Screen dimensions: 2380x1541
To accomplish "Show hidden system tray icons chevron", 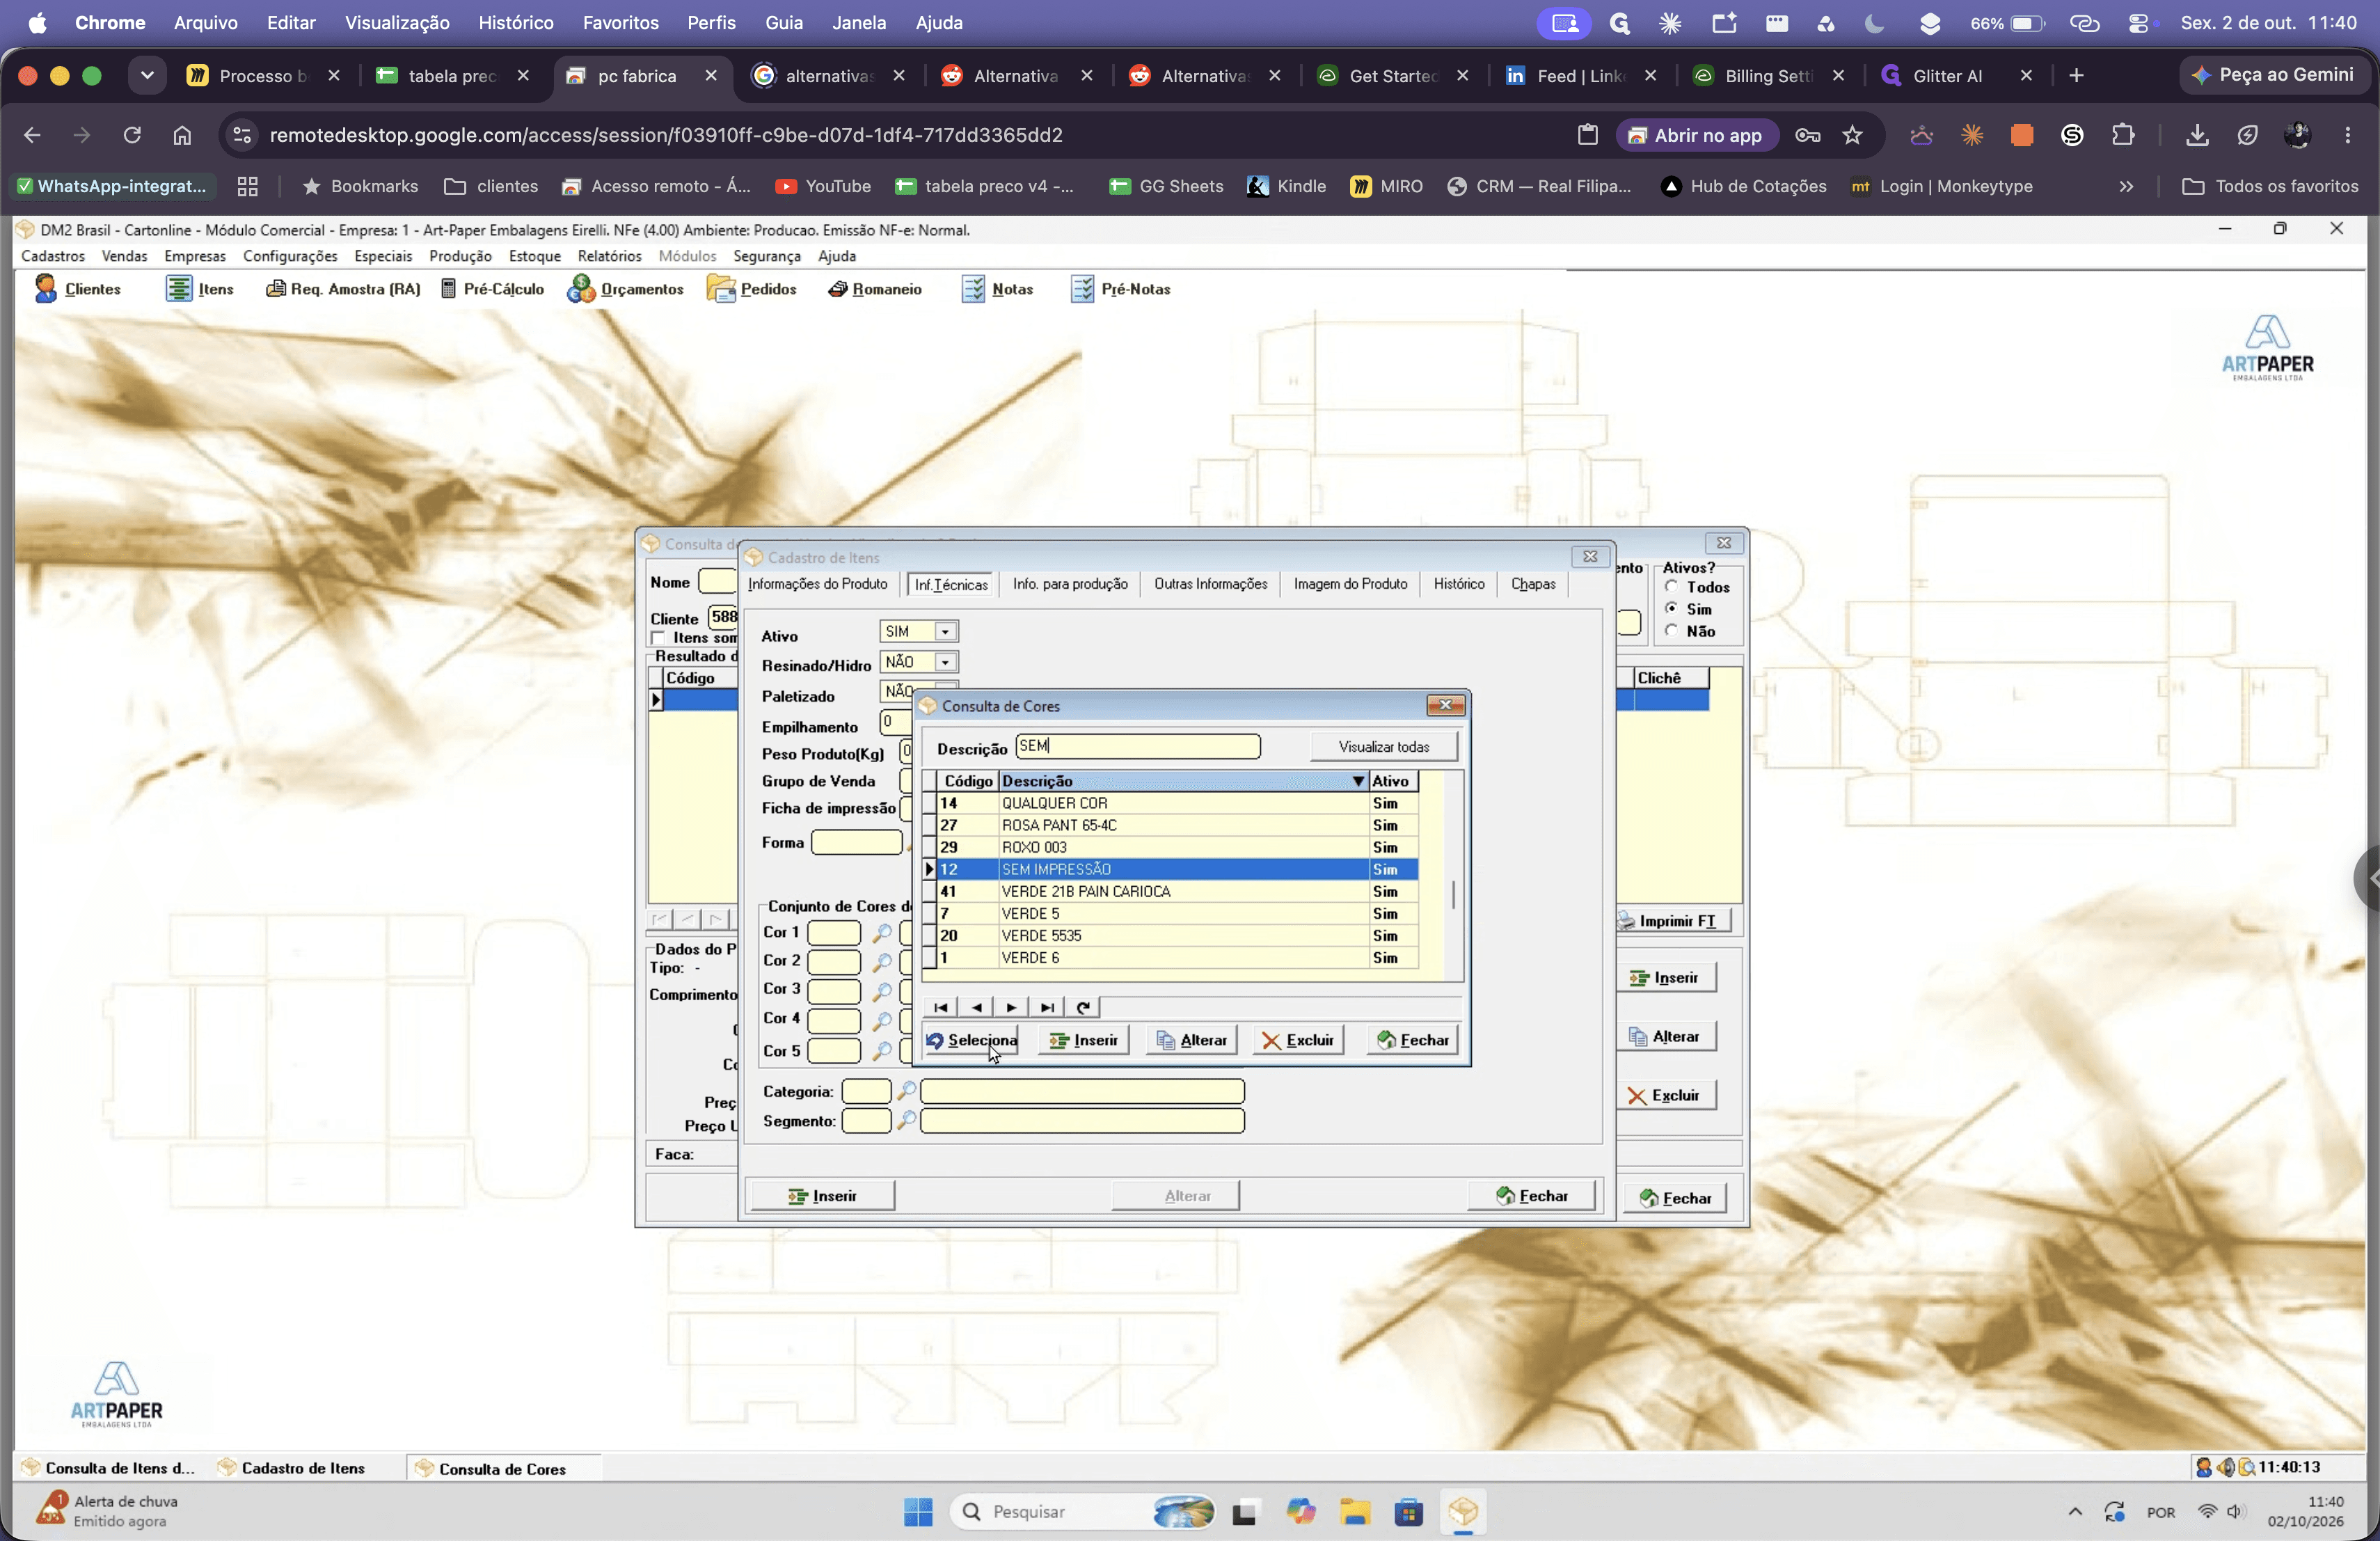I will (x=2075, y=1512).
